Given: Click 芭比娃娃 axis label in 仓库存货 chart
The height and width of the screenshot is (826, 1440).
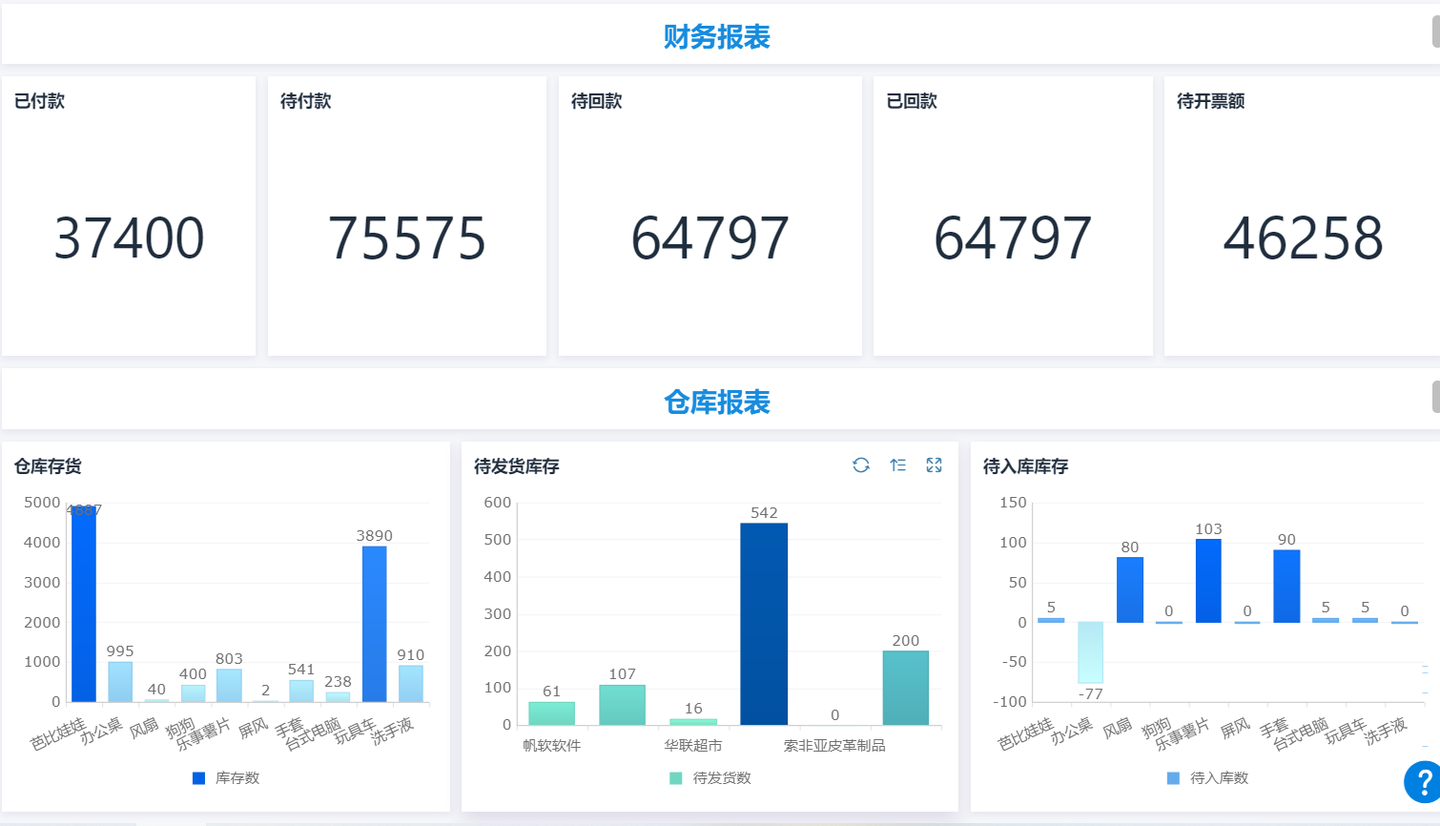Looking at the screenshot, I should pyautogui.click(x=60, y=733).
